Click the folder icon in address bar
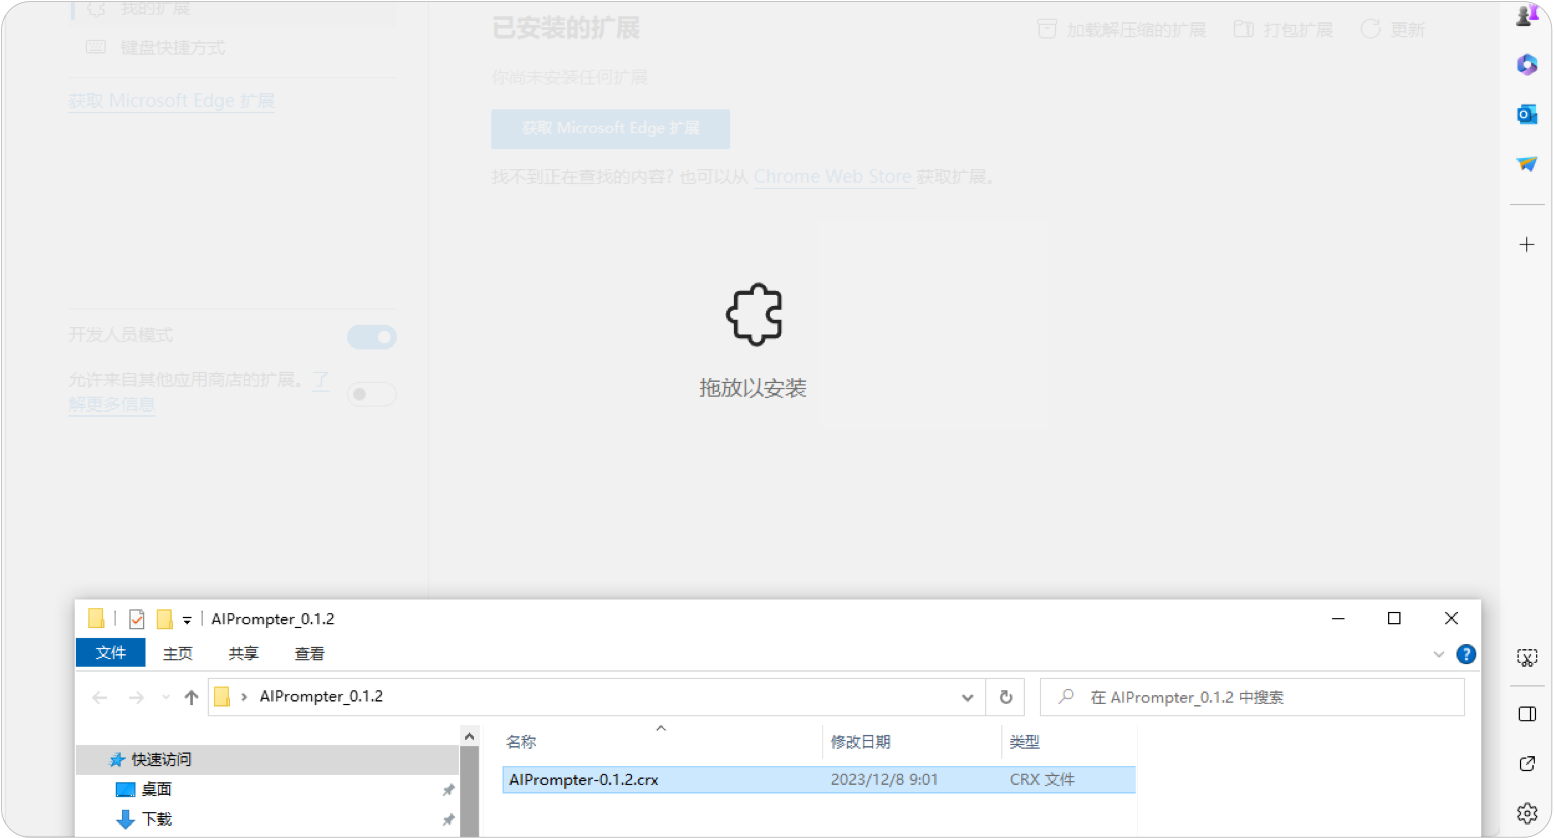 pos(222,697)
